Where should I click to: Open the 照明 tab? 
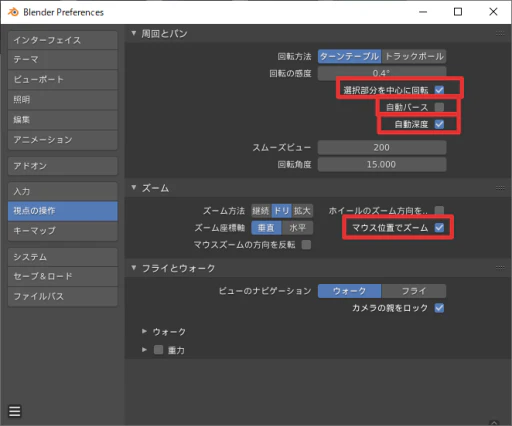[x=63, y=99]
